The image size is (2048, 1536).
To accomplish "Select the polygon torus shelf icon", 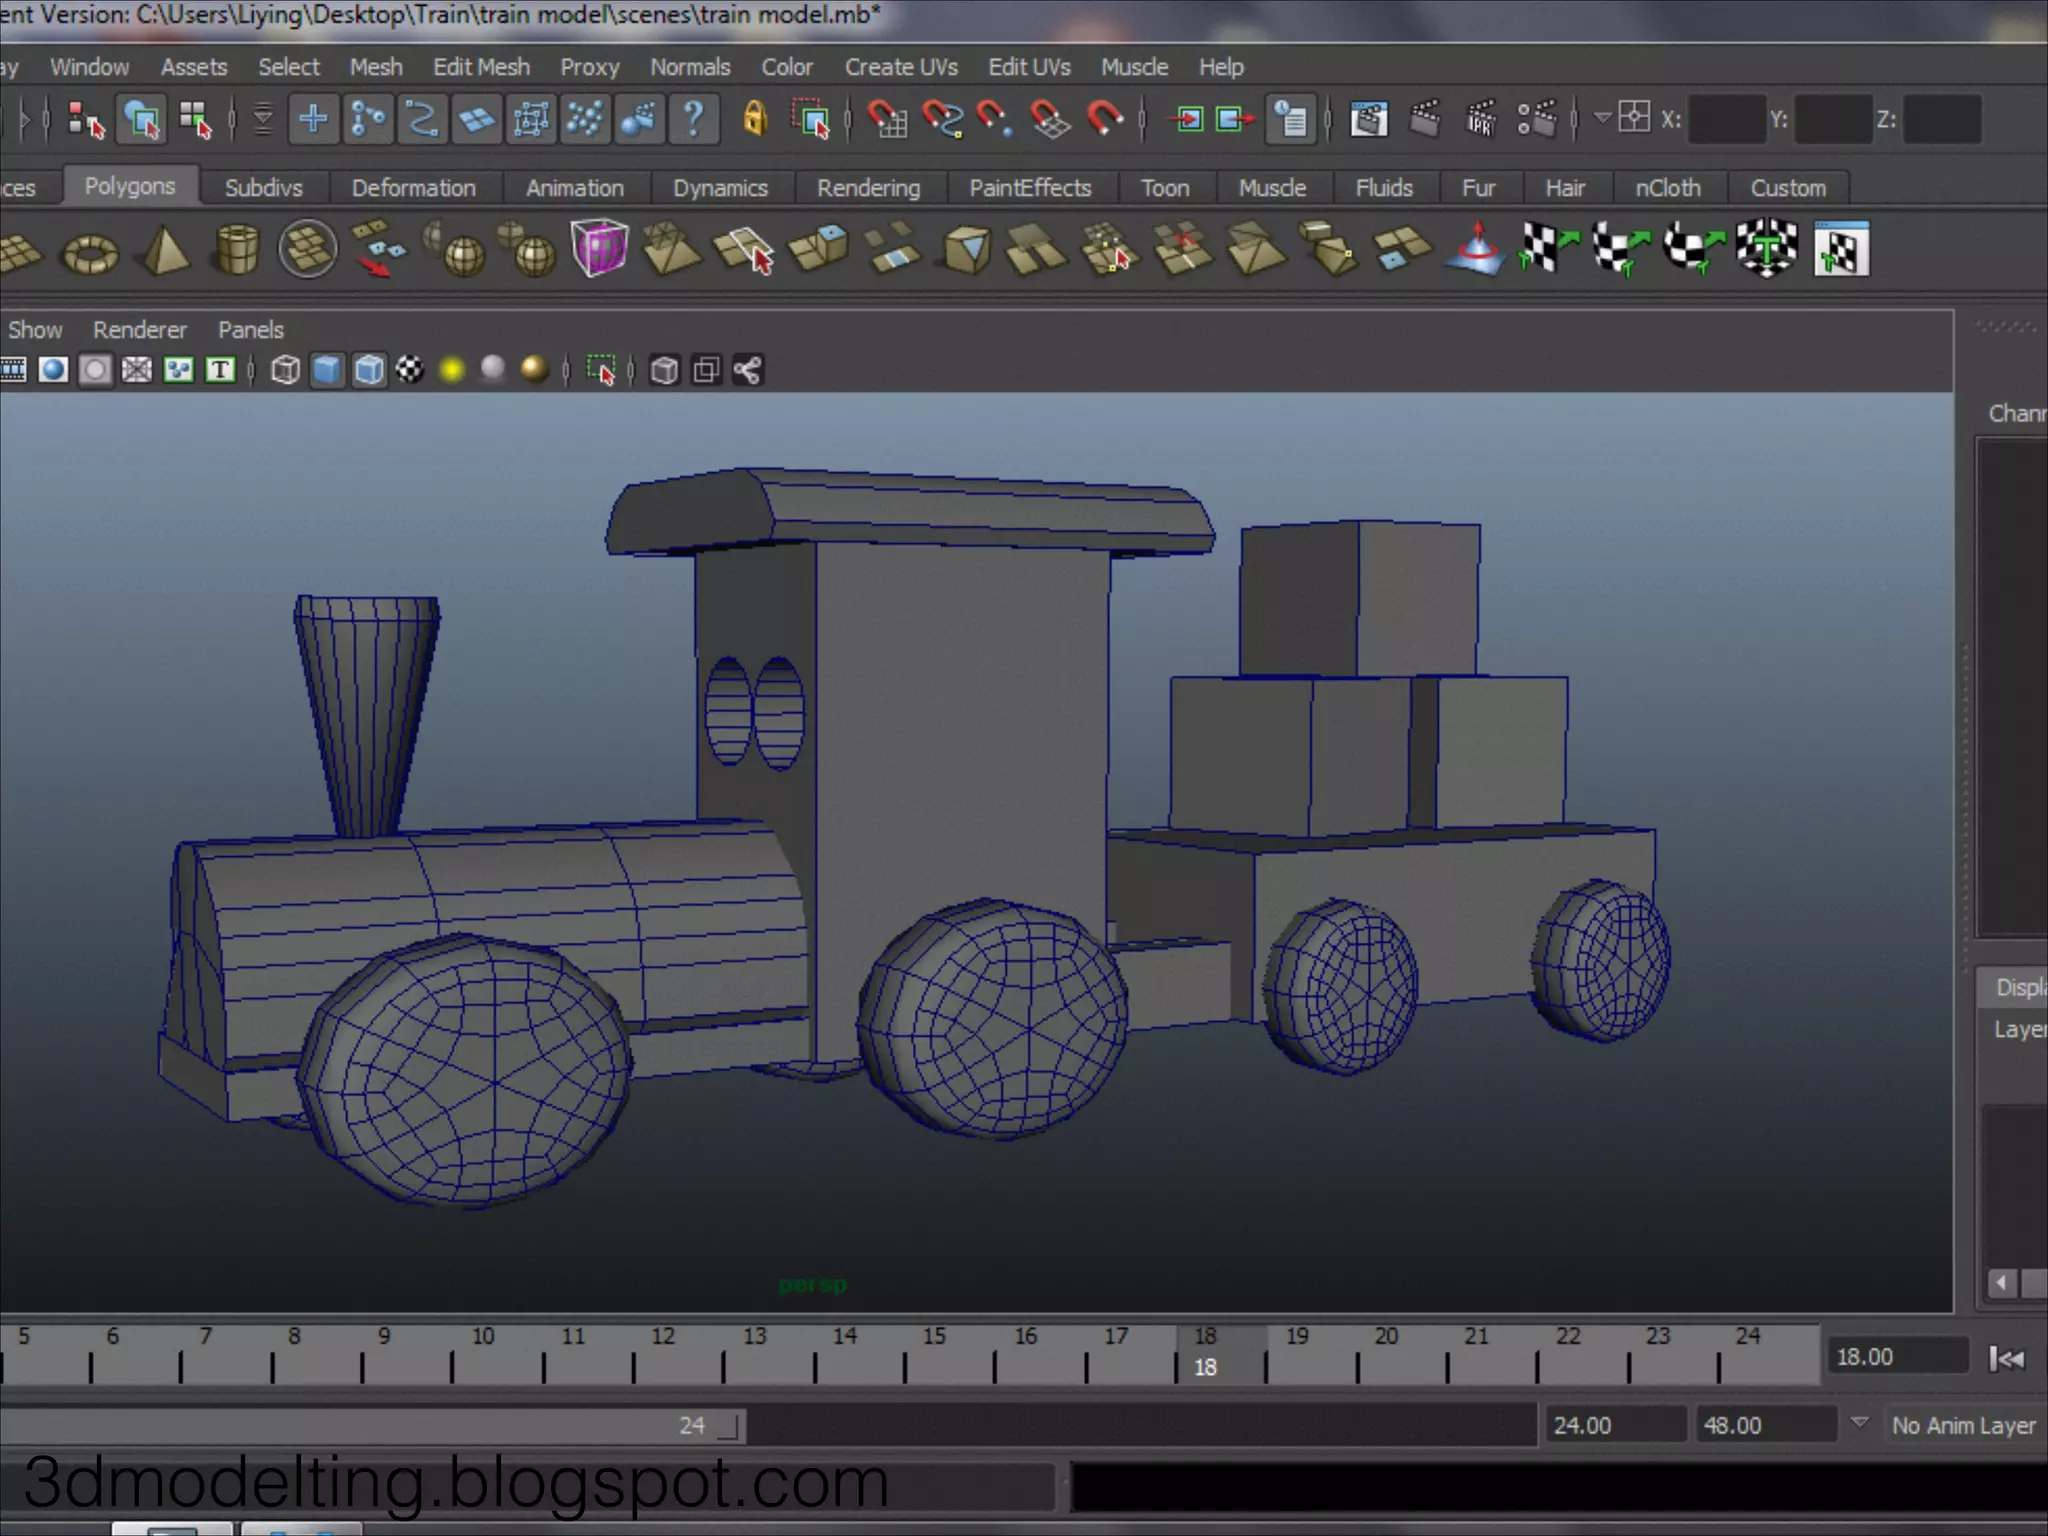I will point(90,252).
